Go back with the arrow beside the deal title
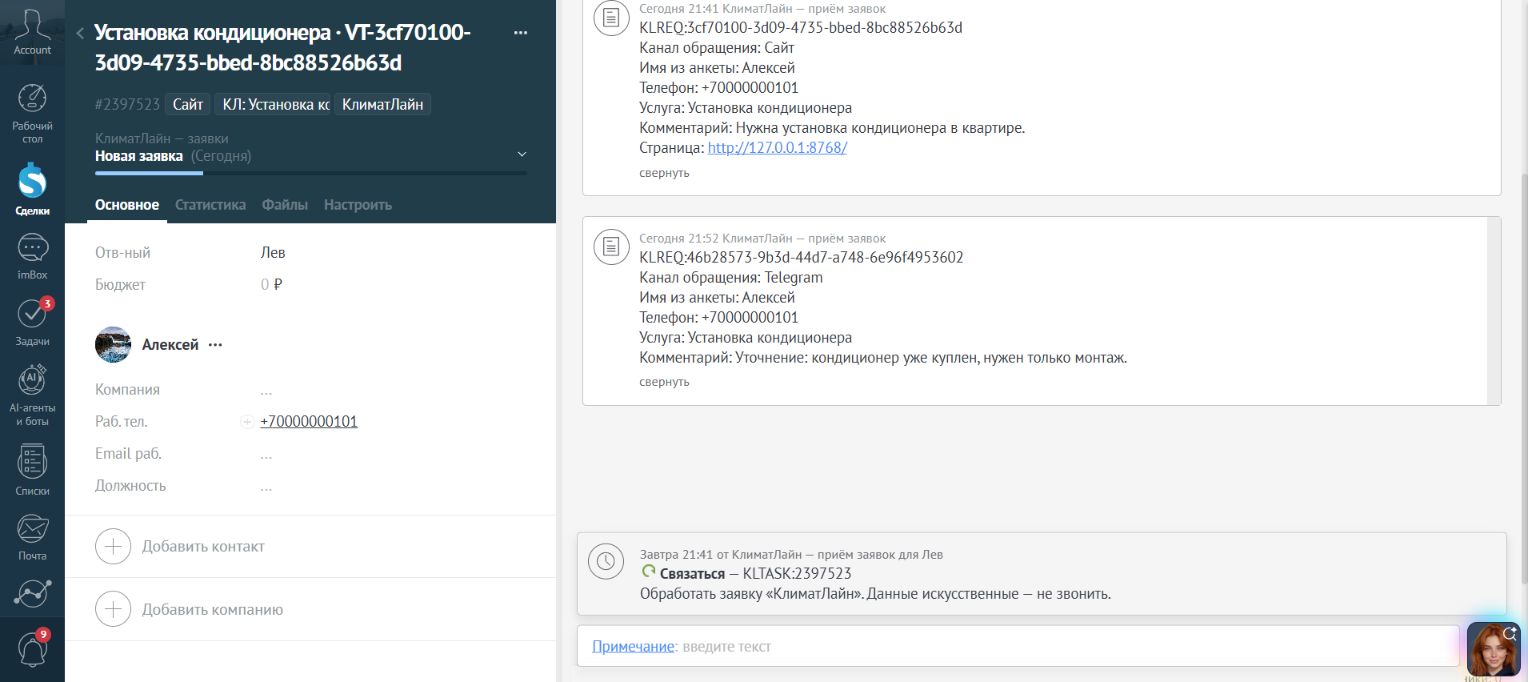The width and height of the screenshot is (1528, 682). pyautogui.click(x=80, y=33)
